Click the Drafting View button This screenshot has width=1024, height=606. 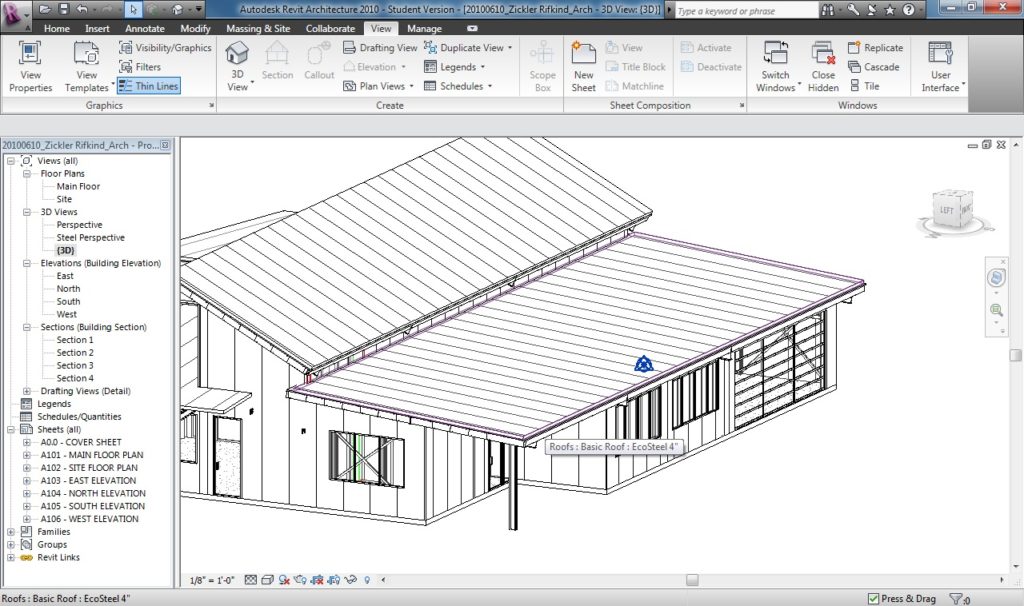tap(380, 48)
